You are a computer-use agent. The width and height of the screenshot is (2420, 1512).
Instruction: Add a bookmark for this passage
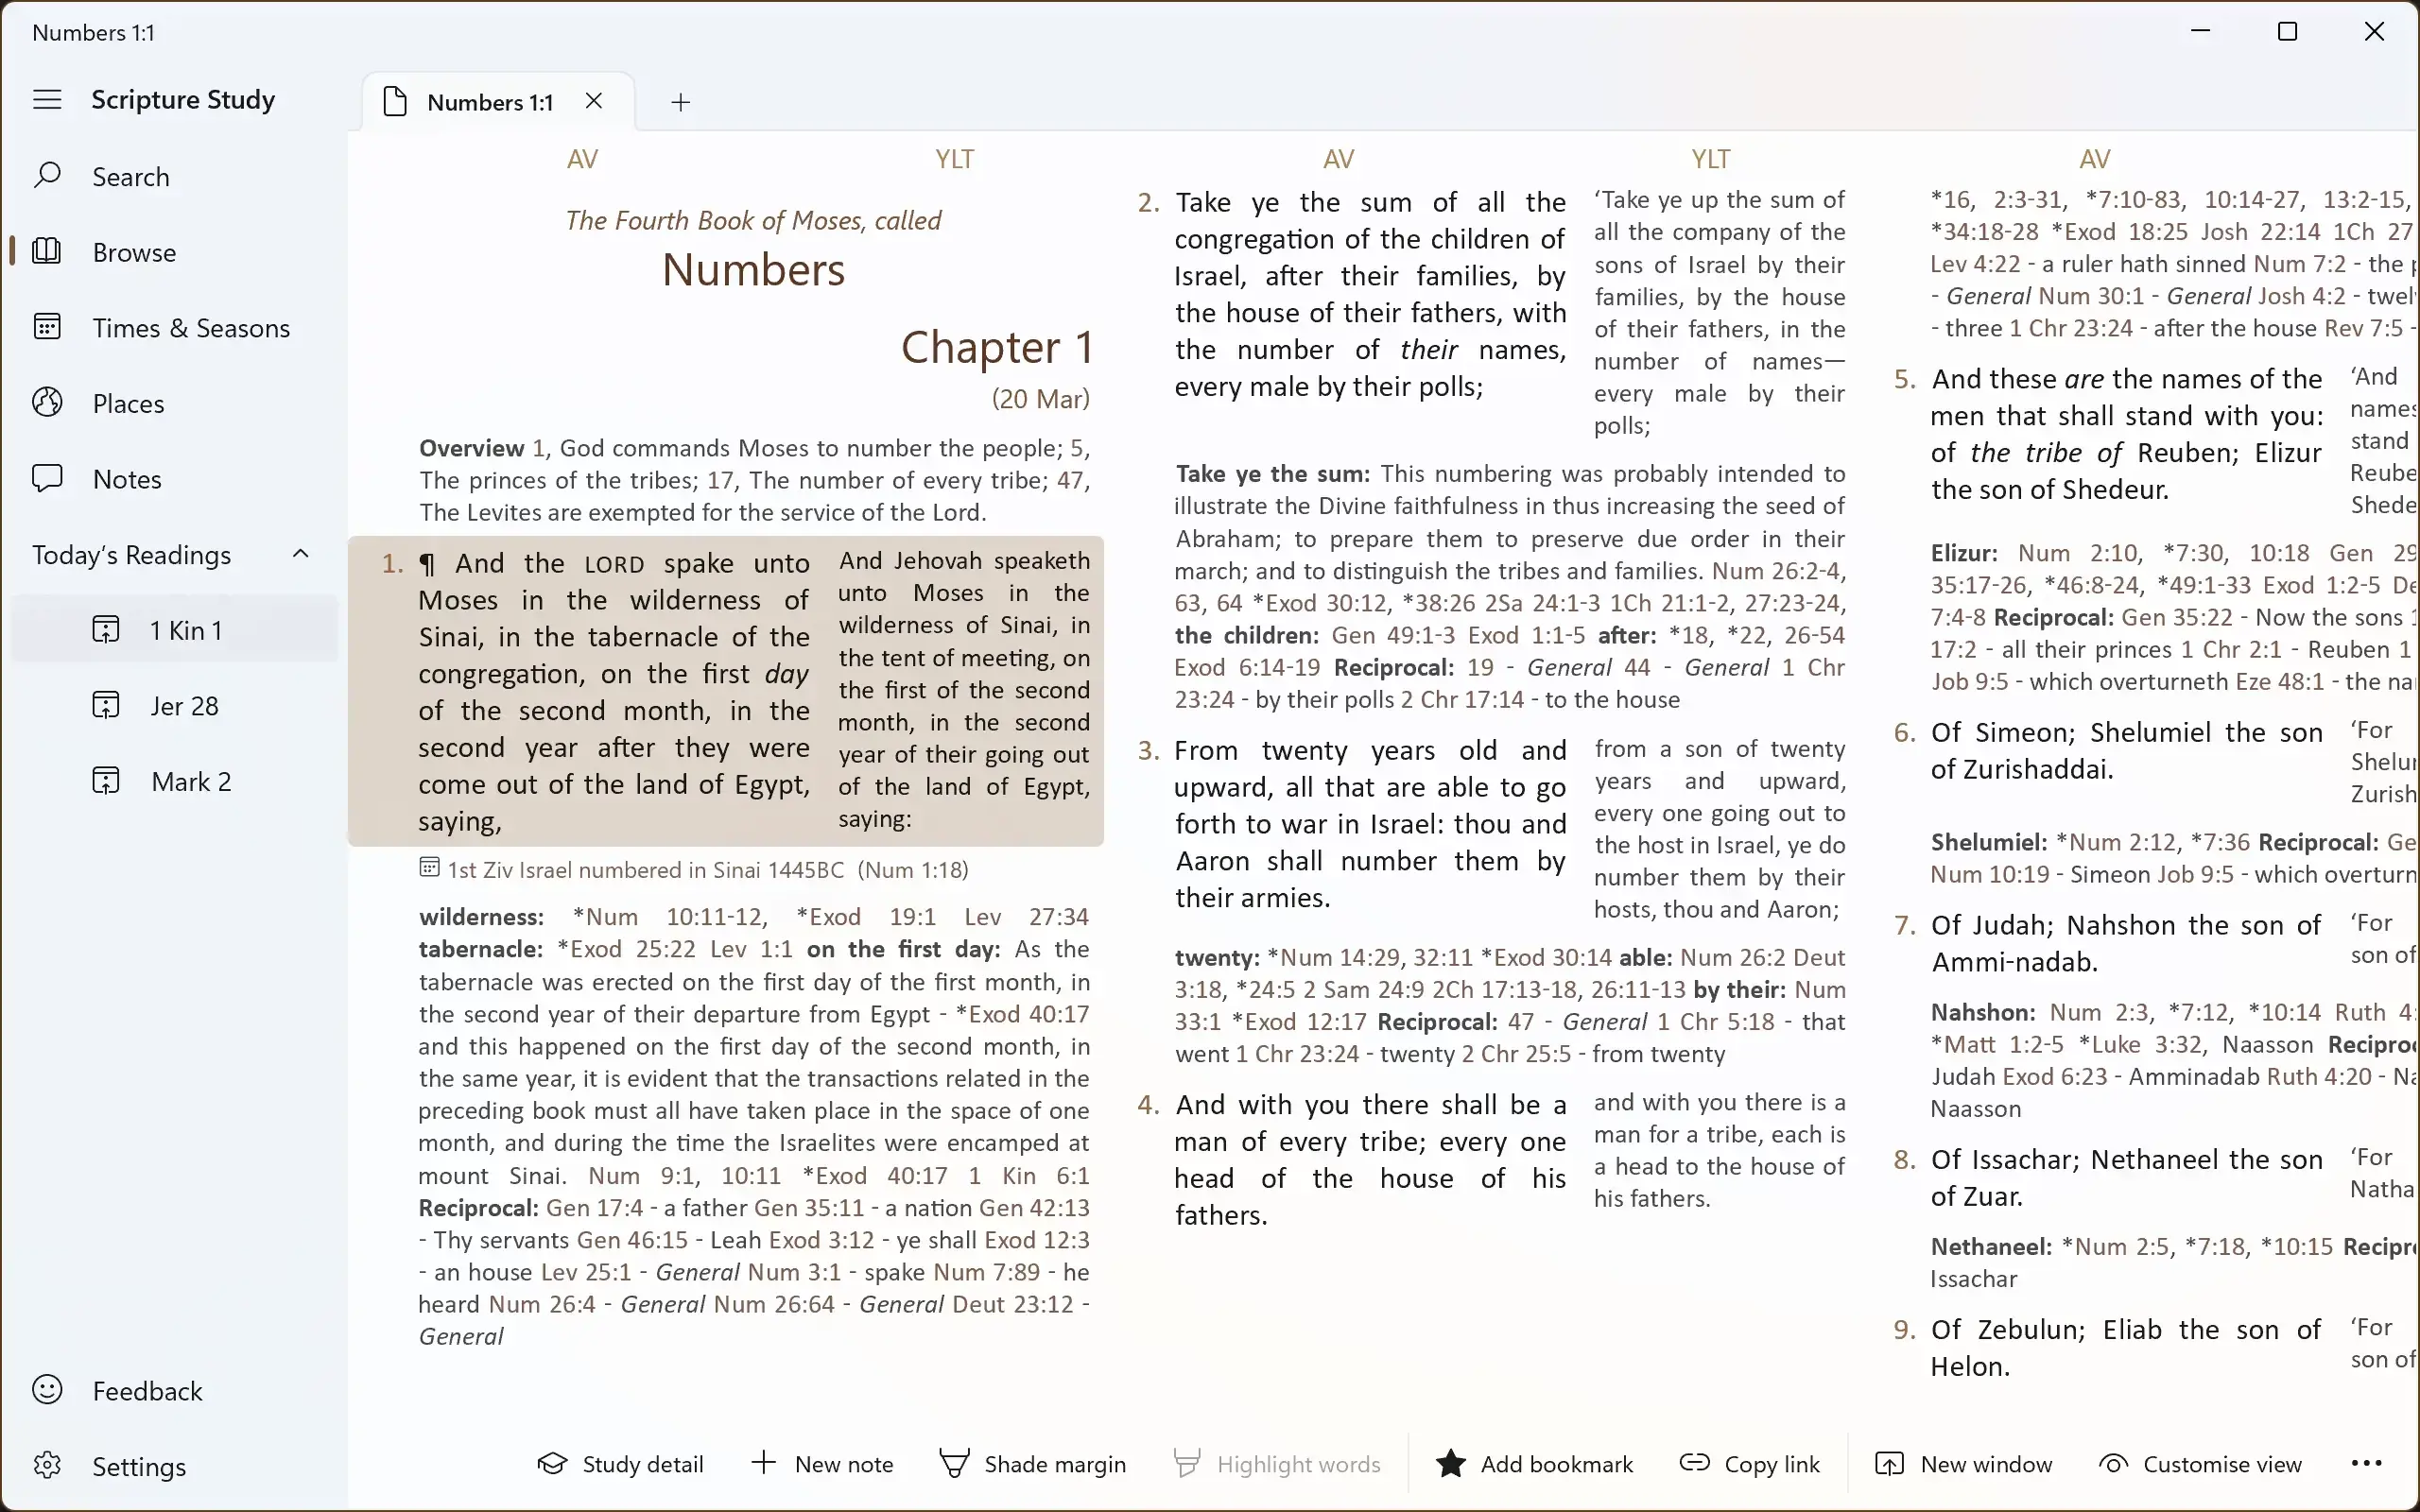coord(1534,1463)
